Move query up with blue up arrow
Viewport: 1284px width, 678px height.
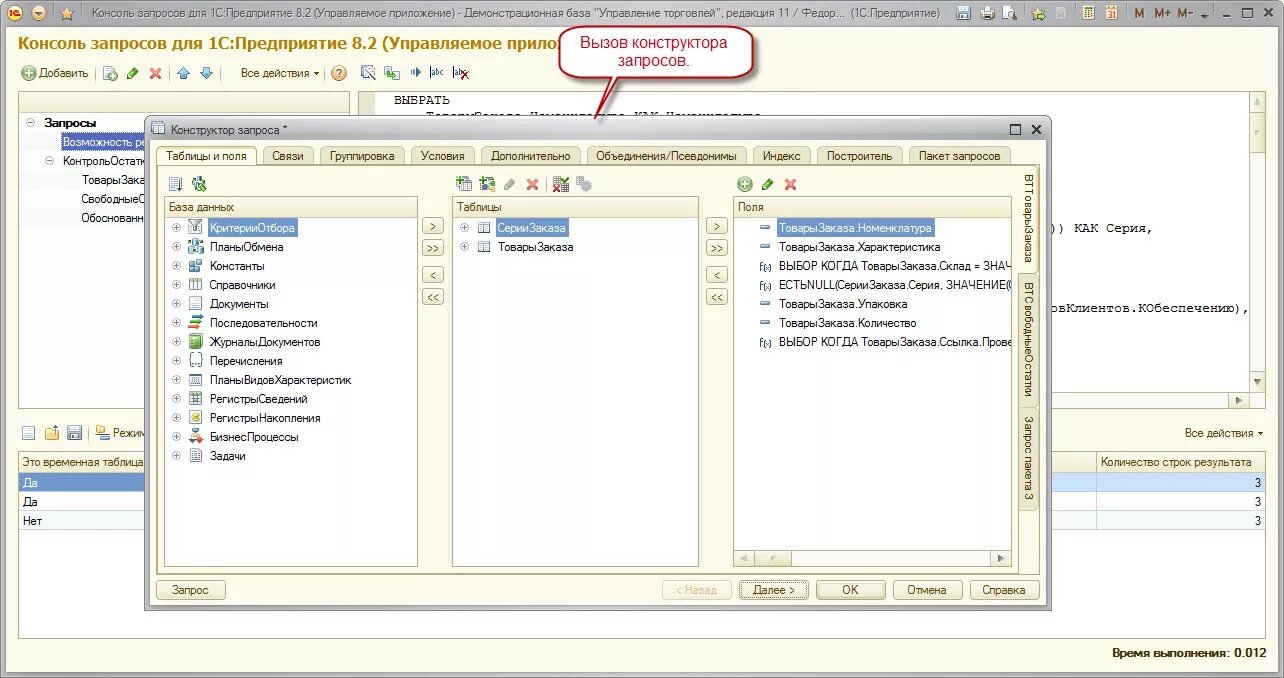pos(183,73)
